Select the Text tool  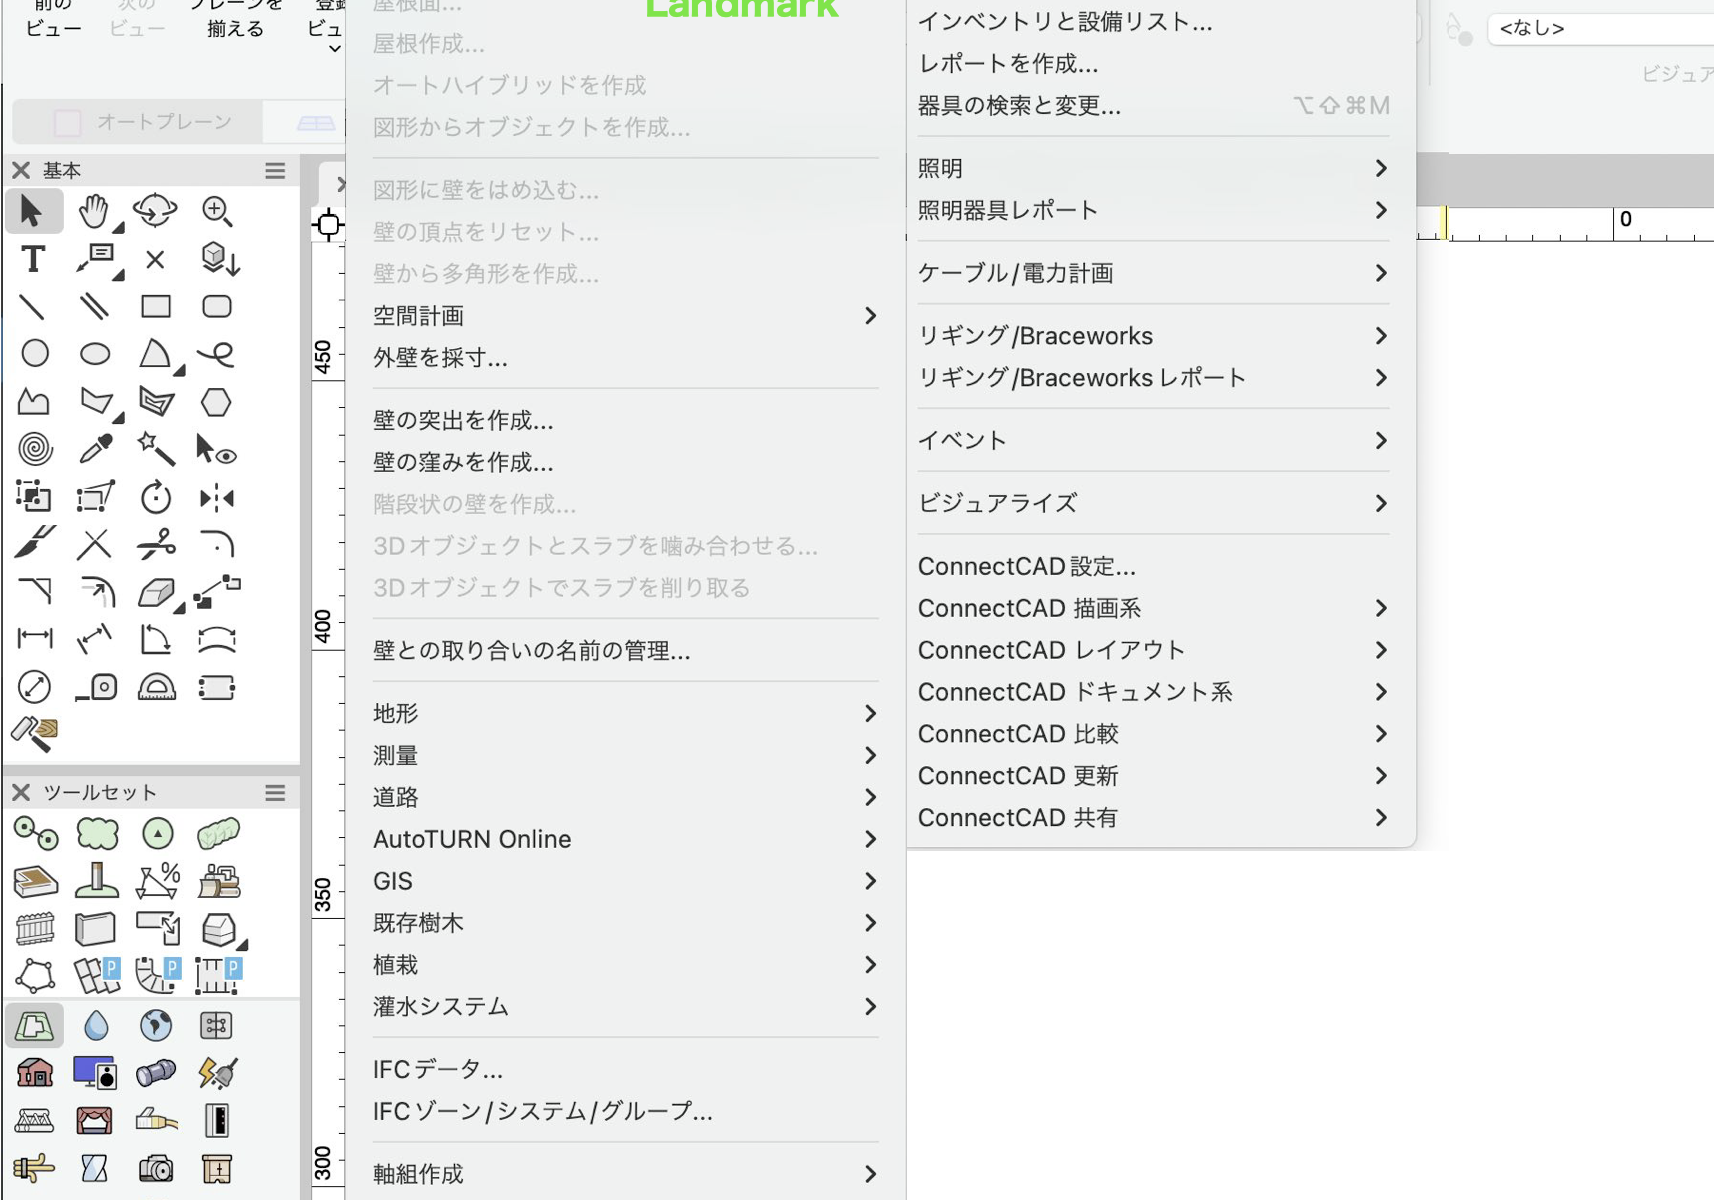click(x=33, y=259)
